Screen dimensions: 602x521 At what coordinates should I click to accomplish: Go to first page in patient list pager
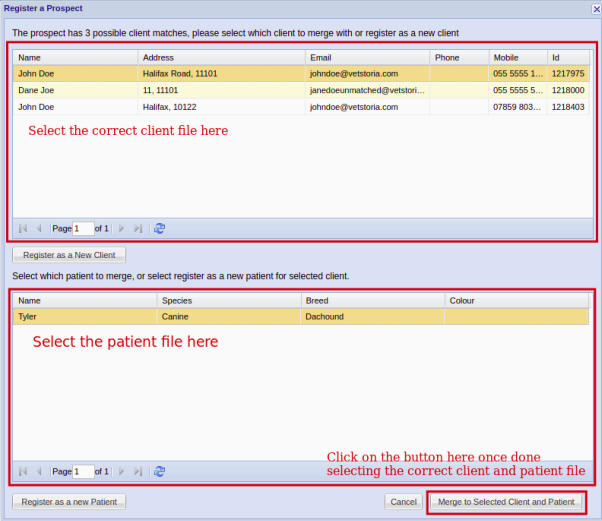[x=23, y=471]
